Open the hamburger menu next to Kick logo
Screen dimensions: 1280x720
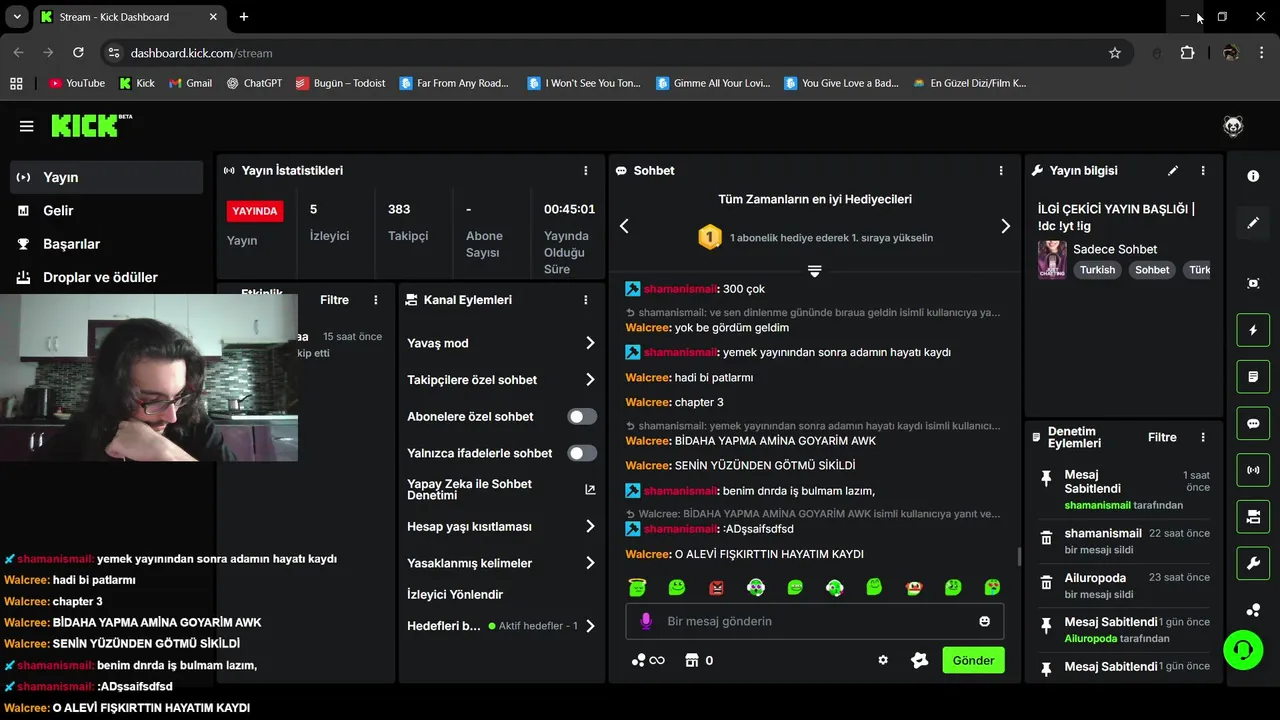click(27, 126)
